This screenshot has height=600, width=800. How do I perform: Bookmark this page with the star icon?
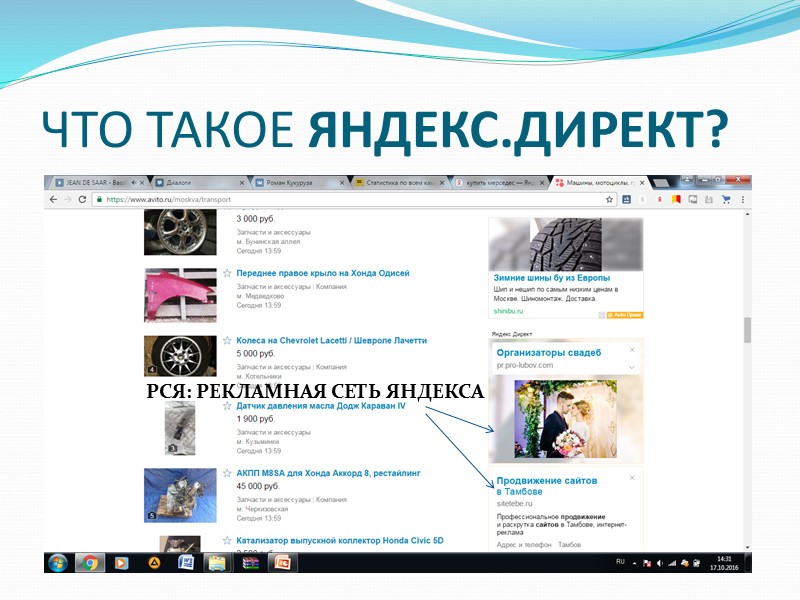pyautogui.click(x=609, y=199)
